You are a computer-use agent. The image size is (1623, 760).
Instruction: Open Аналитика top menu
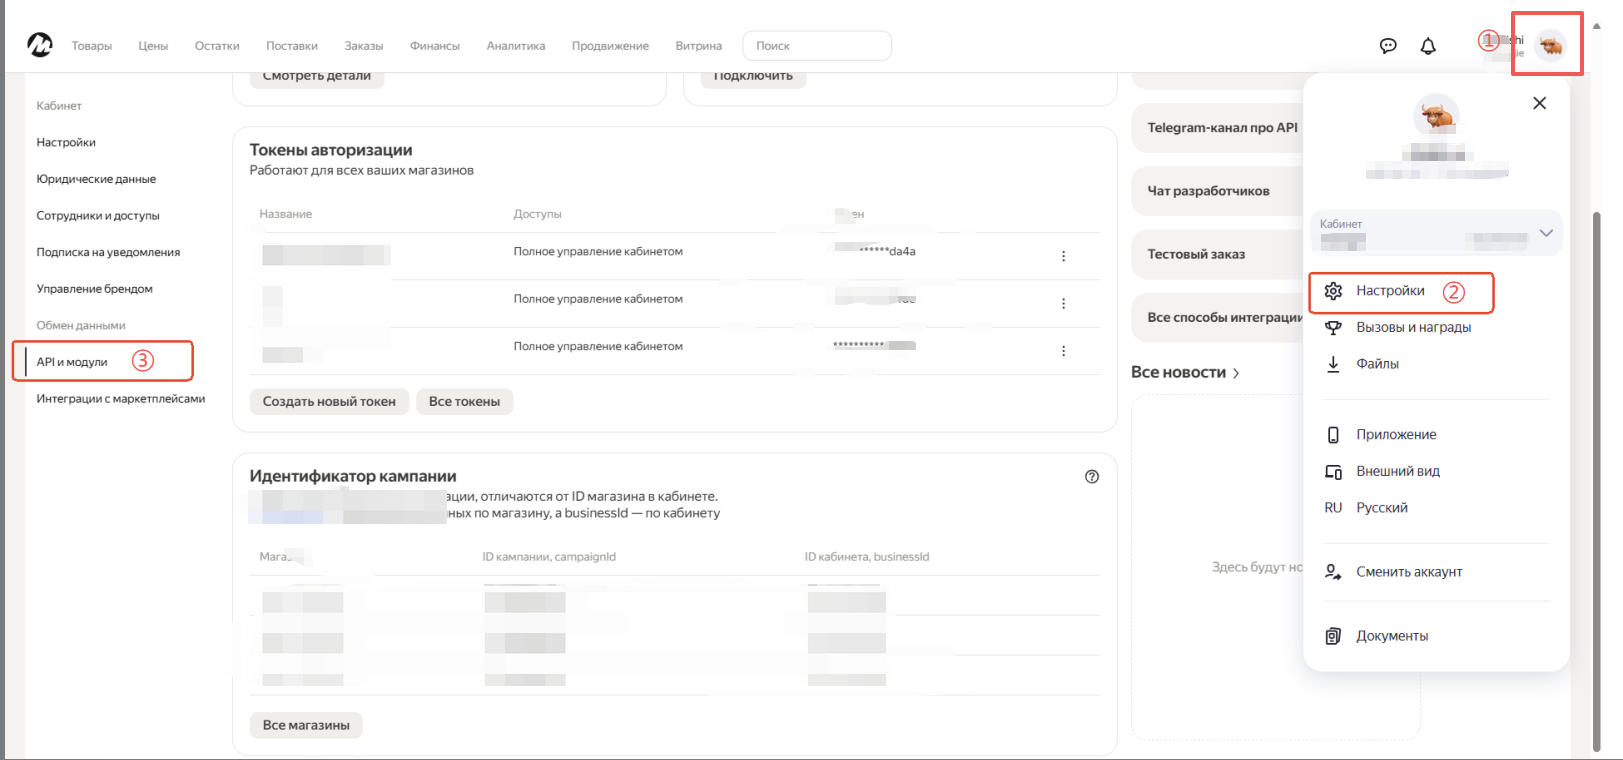tap(516, 46)
